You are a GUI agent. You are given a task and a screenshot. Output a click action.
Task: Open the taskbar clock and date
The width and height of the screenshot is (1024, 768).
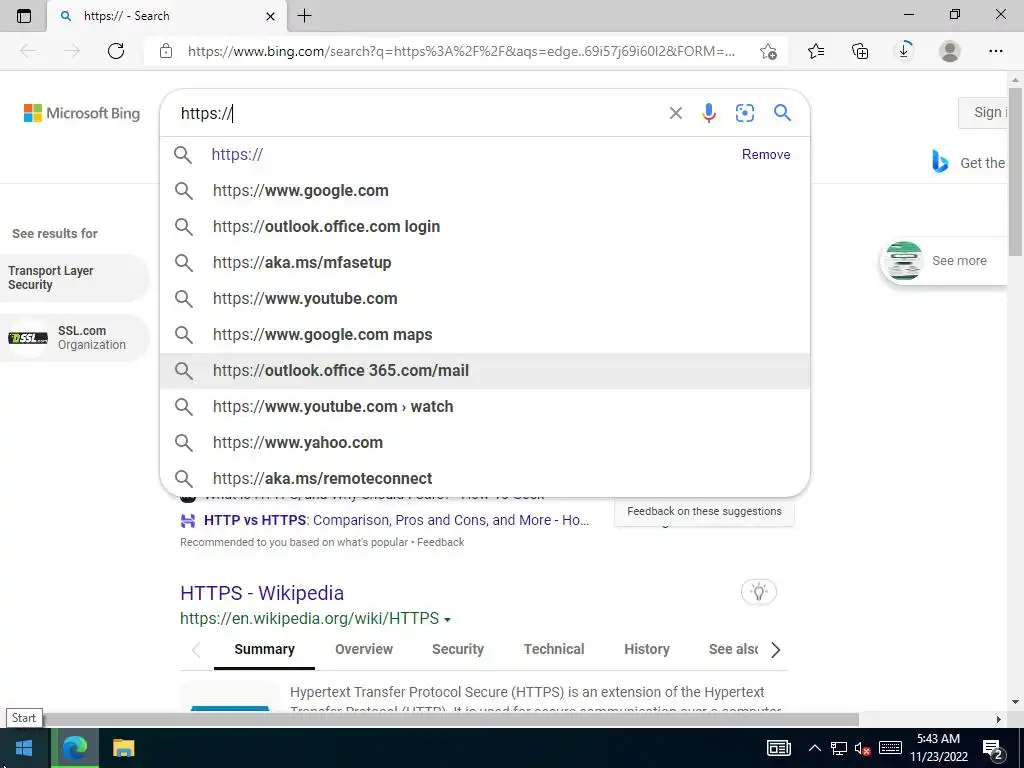[x=938, y=748]
